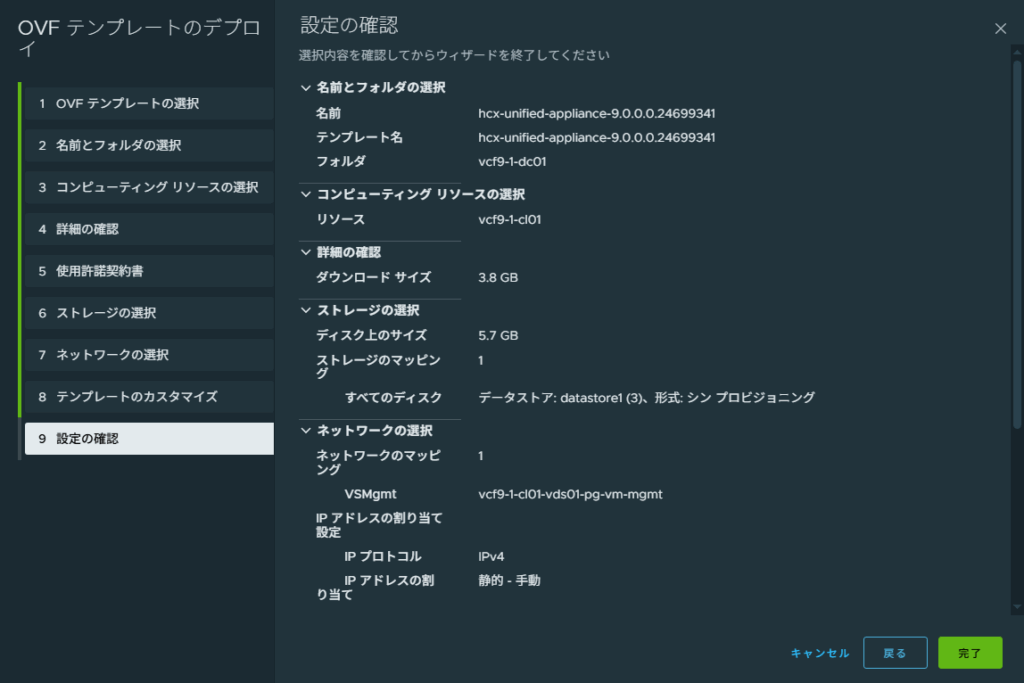
Task: Select current step 9 設定の確認
Action: [x=147, y=439]
